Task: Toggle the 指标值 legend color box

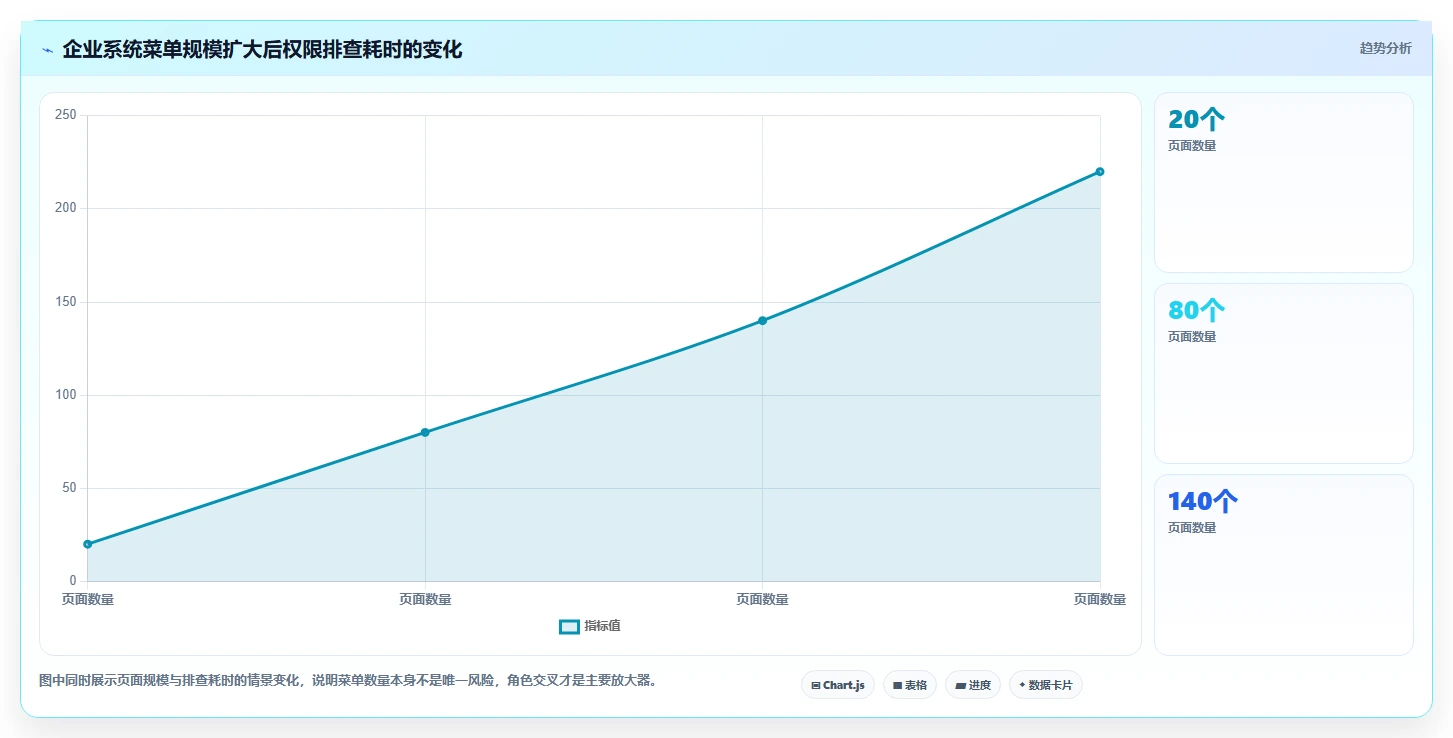Action: point(569,626)
